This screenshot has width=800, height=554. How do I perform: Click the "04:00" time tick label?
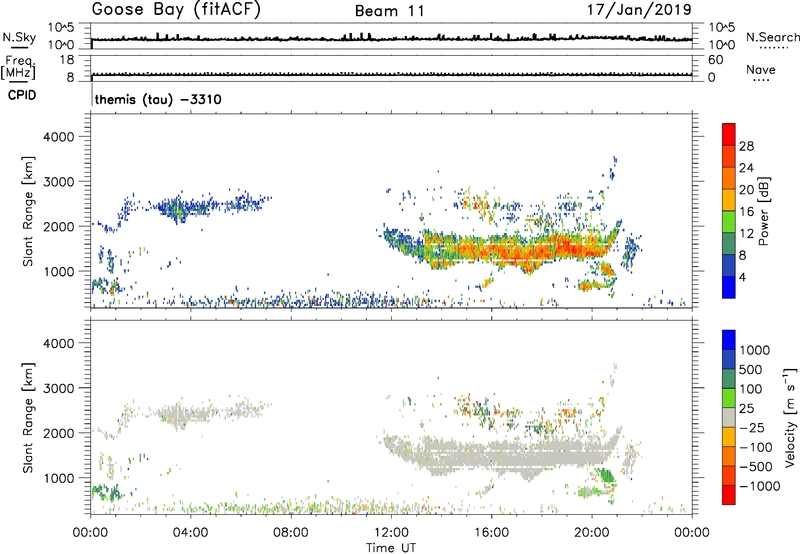pyautogui.click(x=190, y=533)
